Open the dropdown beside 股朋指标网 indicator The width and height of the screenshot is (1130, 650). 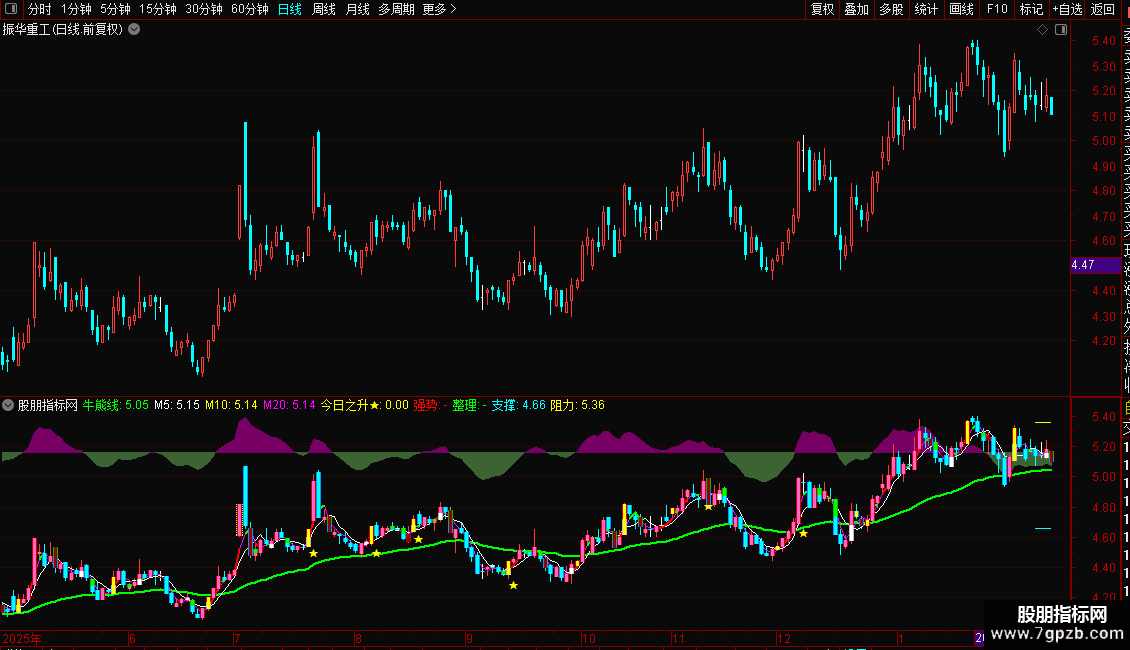(8, 405)
